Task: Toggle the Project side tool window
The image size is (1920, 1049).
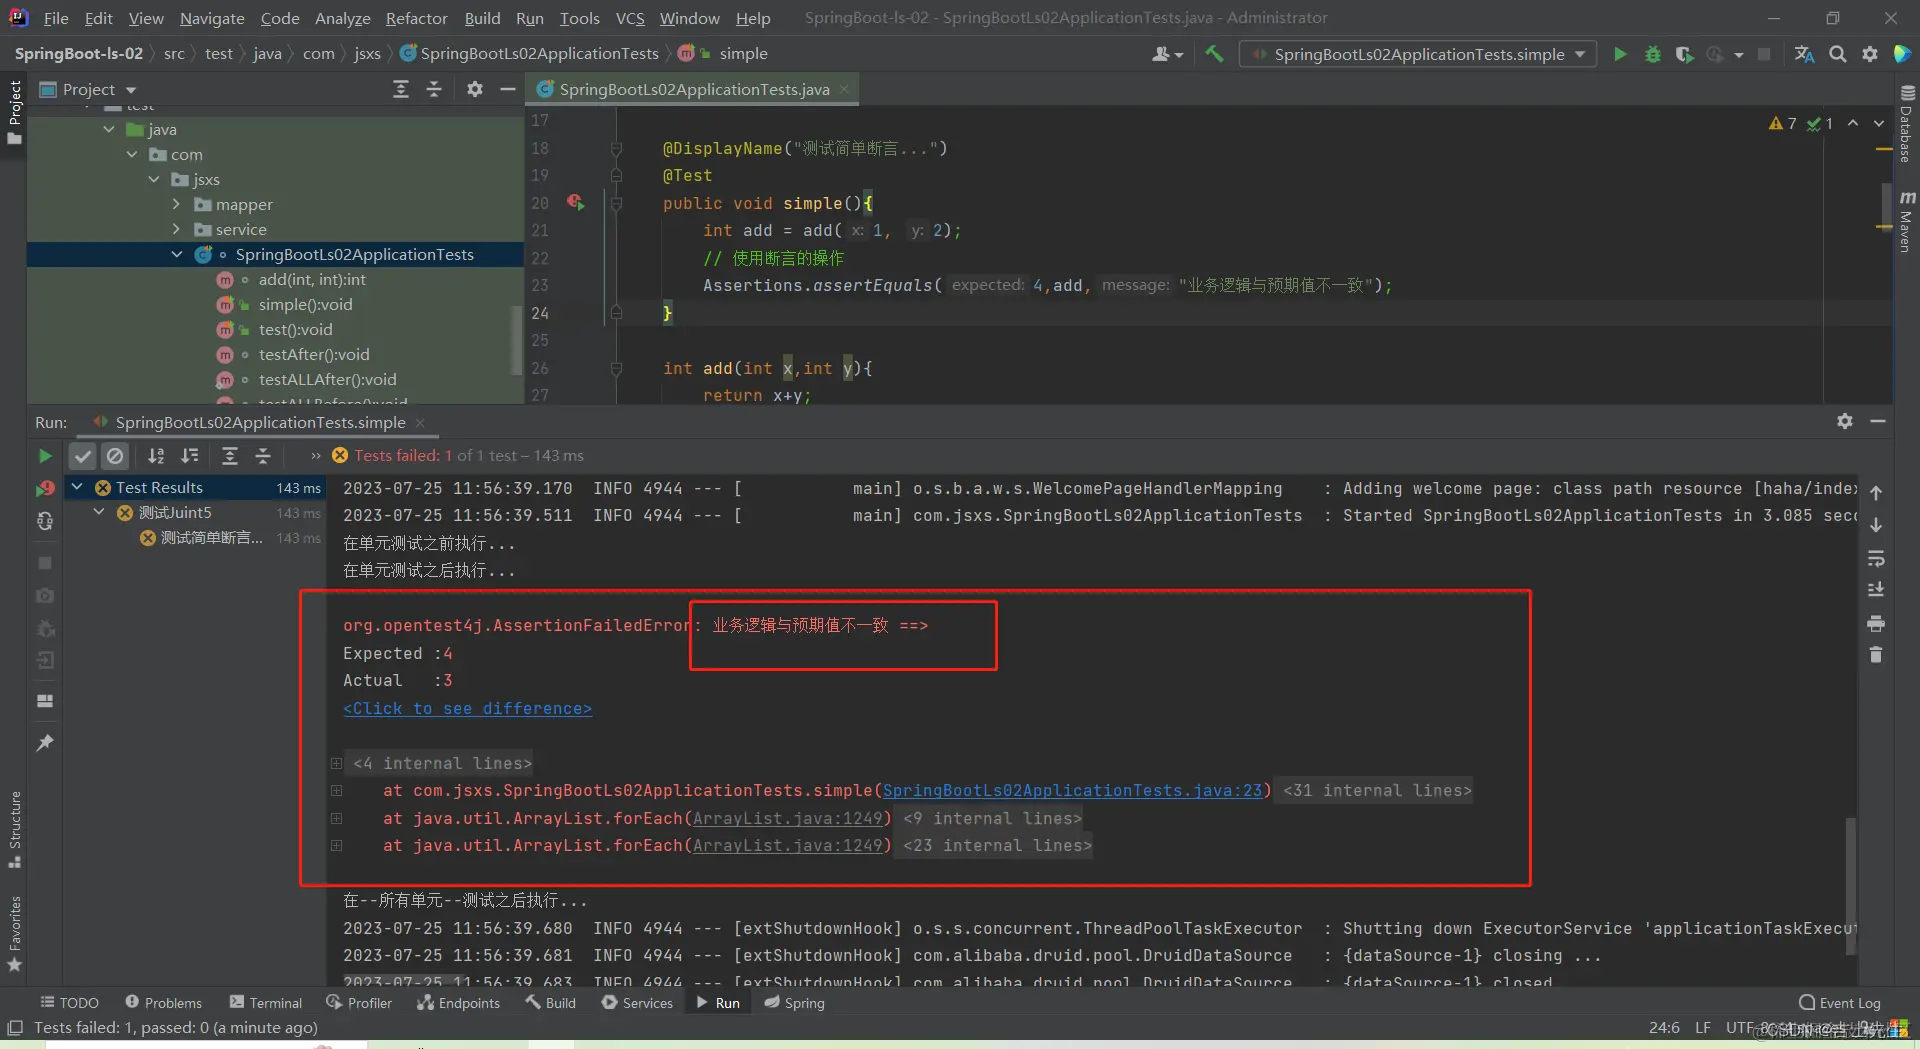Action: pos(14,112)
